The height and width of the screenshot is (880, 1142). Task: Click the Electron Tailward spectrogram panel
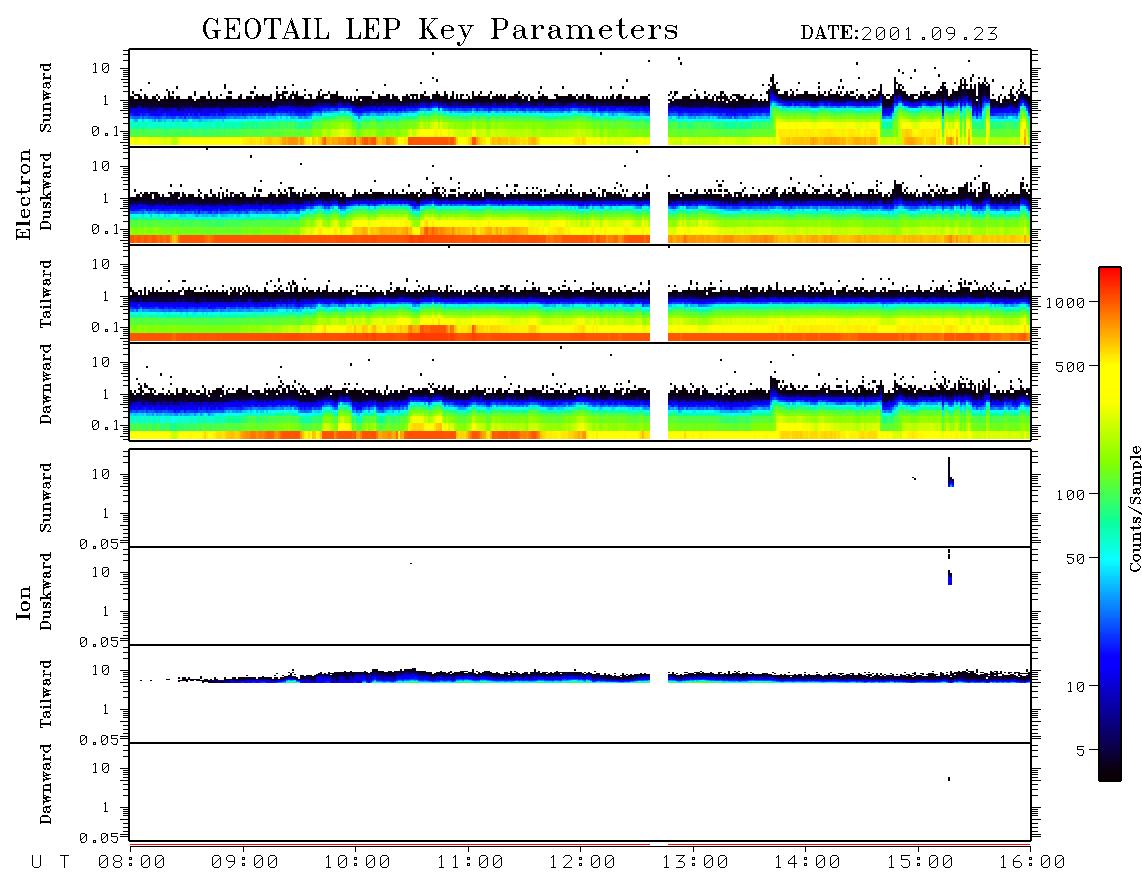[580, 294]
